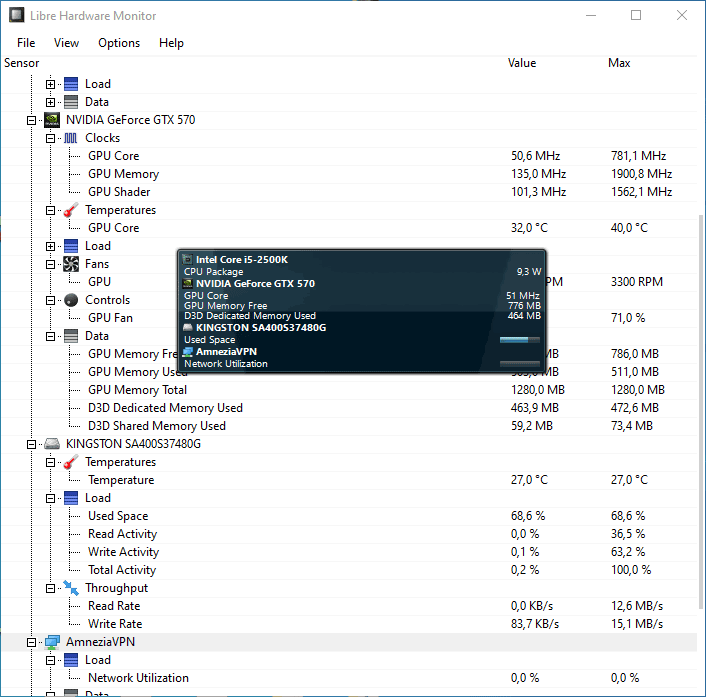
Task: Click the Controls knob icon
Action: [x=71, y=300]
